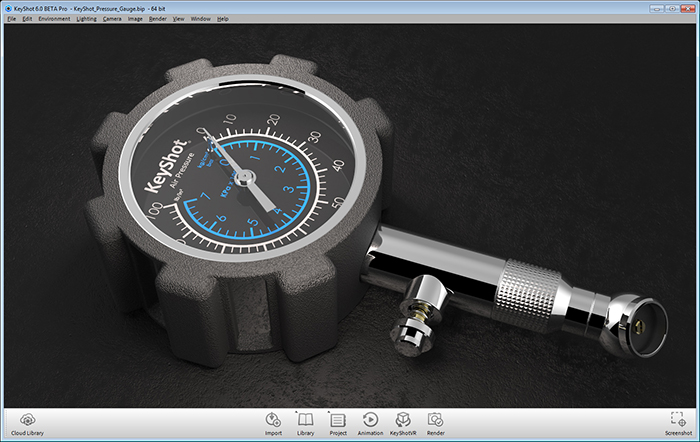Open the Camera menu

113,19
